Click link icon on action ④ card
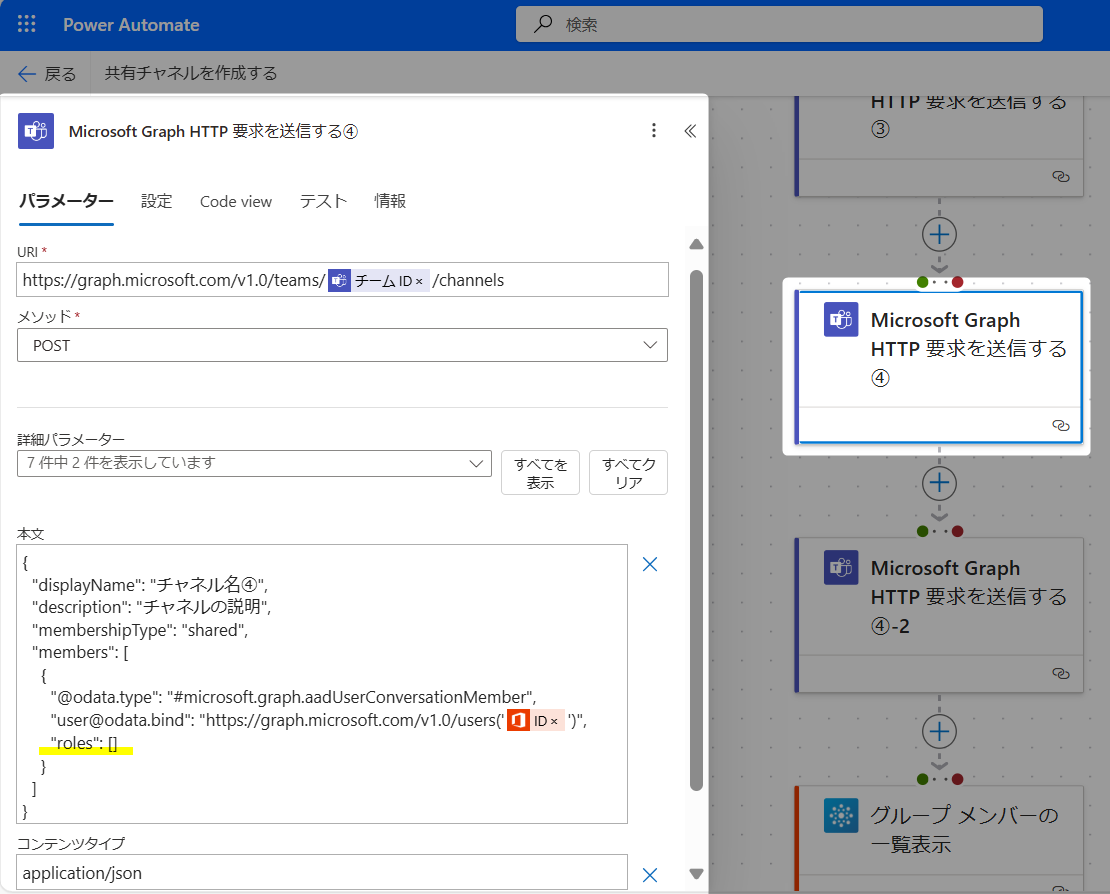Image resolution: width=1110 pixels, height=894 pixels. click(x=1060, y=425)
